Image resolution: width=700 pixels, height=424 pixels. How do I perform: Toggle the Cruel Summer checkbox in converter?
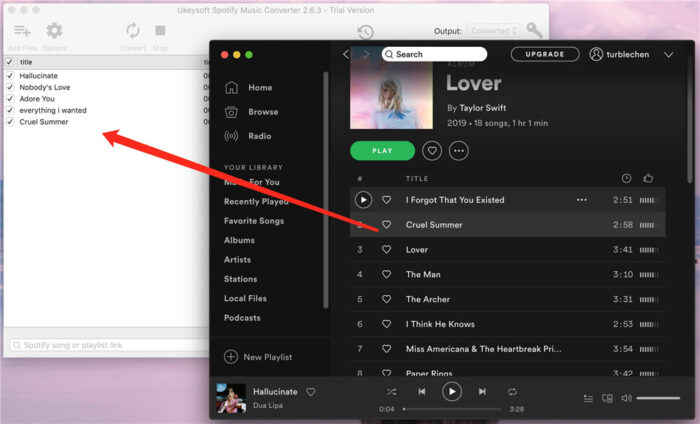tap(10, 122)
